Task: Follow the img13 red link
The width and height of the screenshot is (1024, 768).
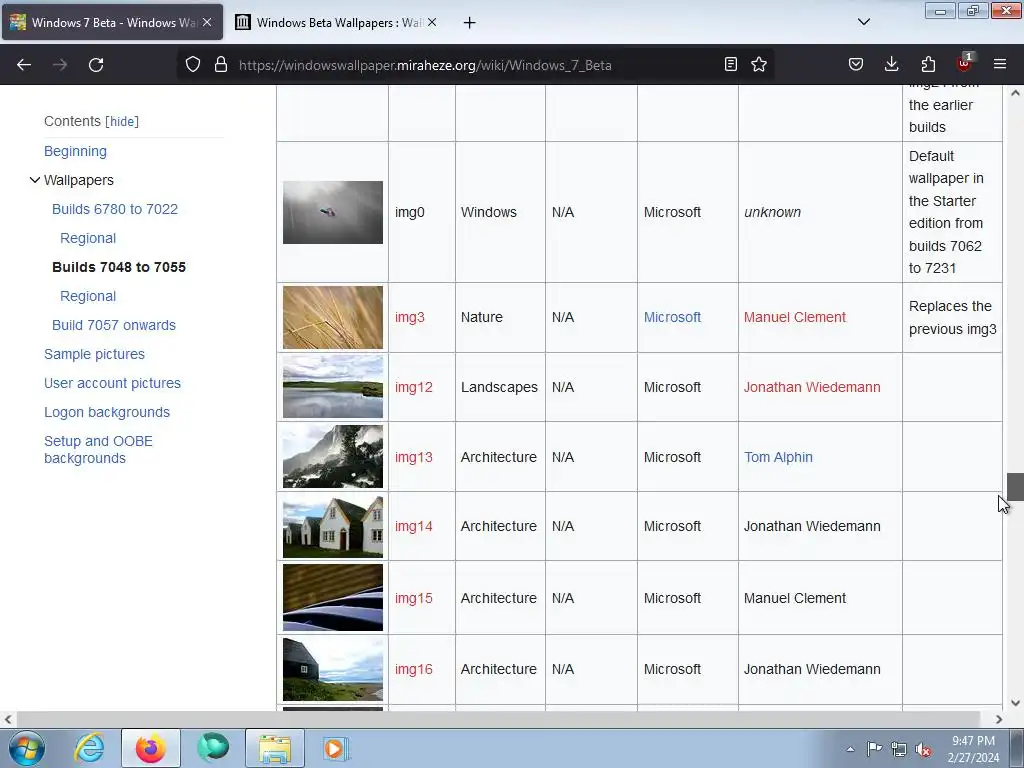Action: point(413,457)
